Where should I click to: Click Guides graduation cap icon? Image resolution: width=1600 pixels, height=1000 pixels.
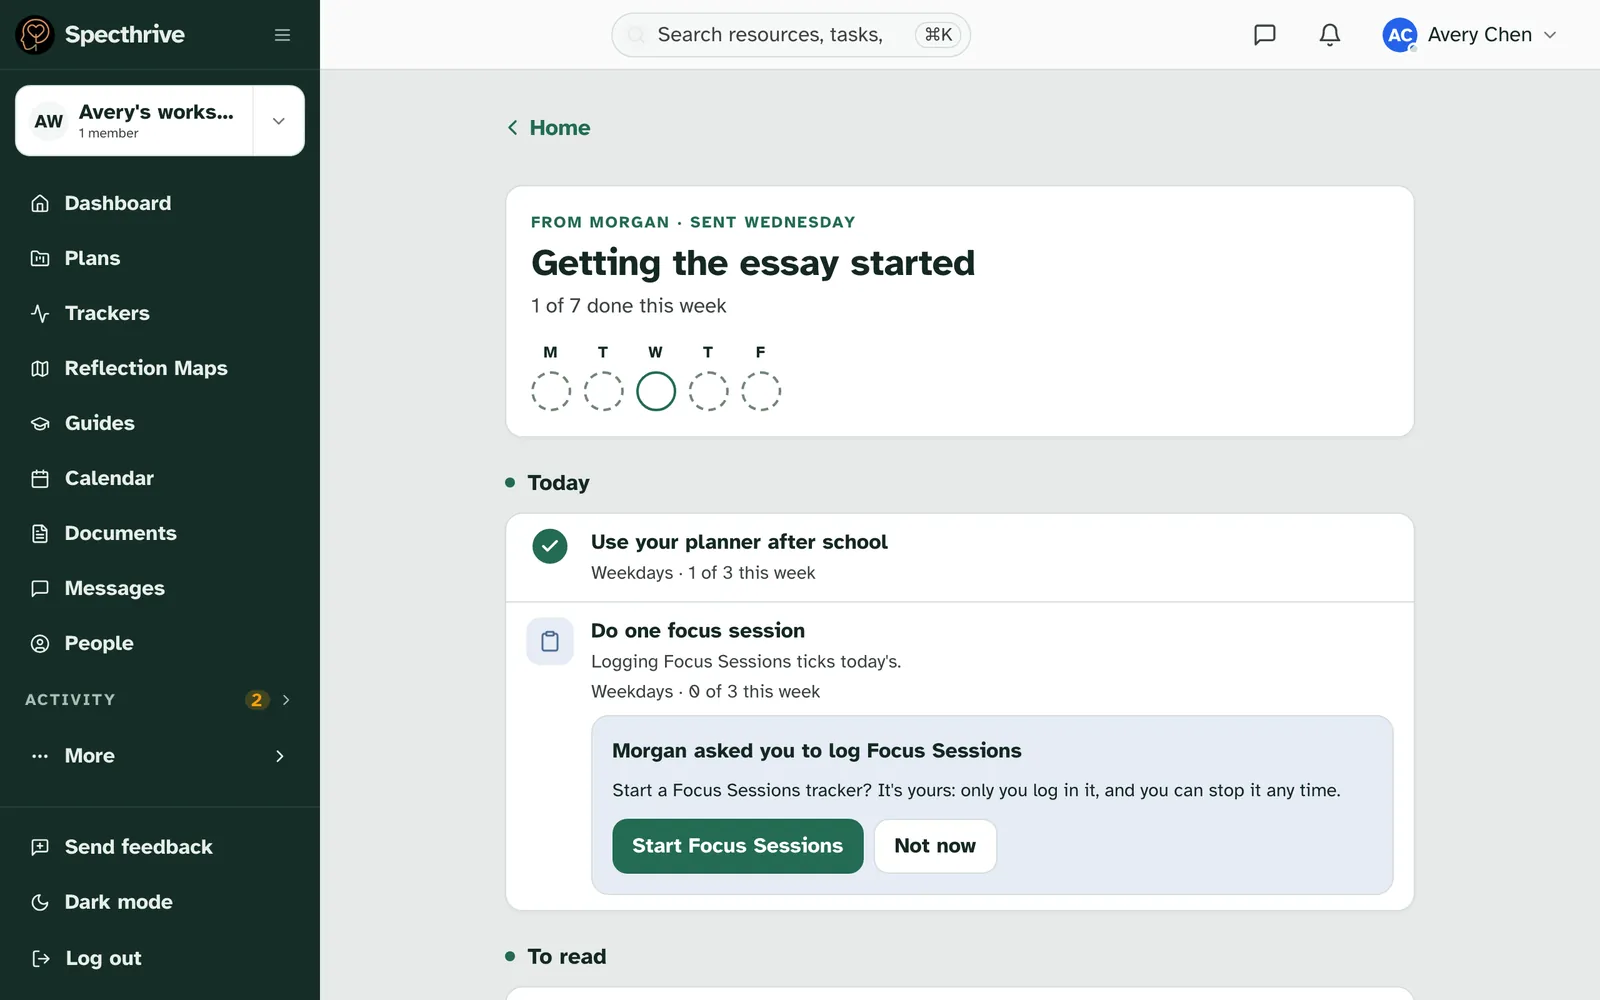(x=40, y=424)
